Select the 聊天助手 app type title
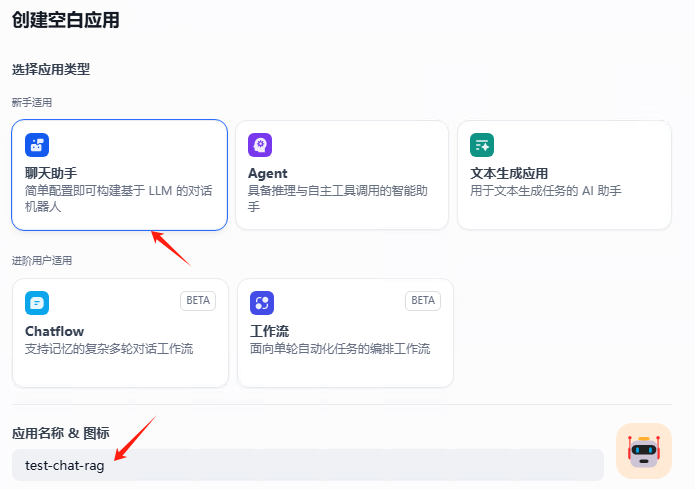695x489 pixels. point(51,173)
